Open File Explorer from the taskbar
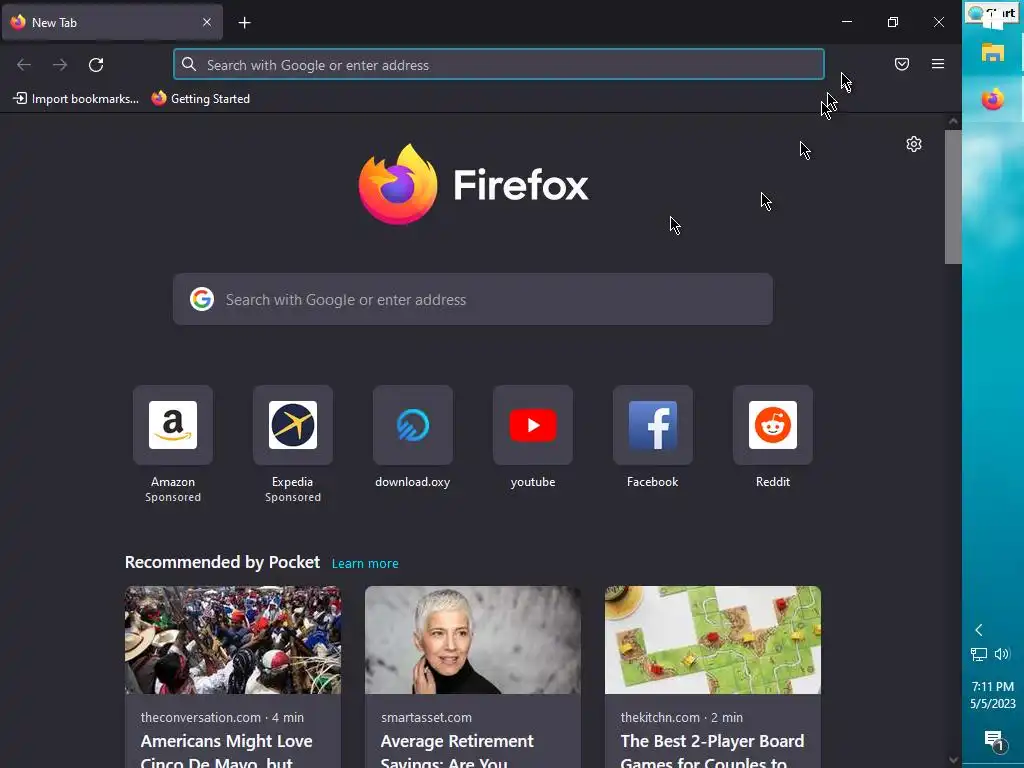Viewport: 1024px width, 768px height. coord(993,53)
